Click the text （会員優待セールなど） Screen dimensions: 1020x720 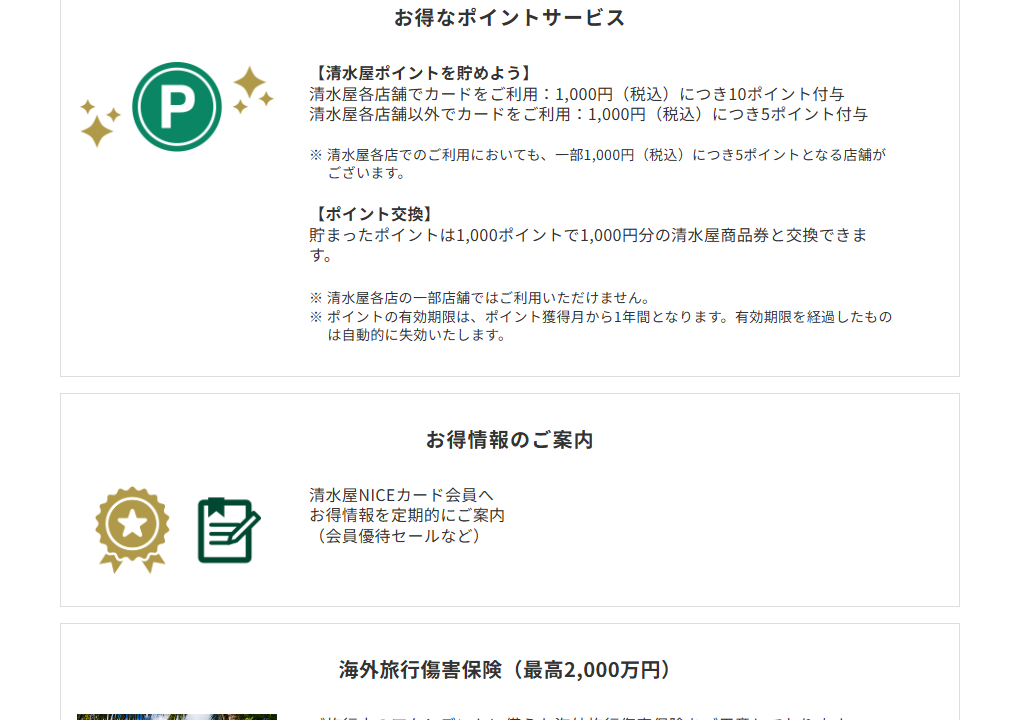pyautogui.click(x=399, y=536)
